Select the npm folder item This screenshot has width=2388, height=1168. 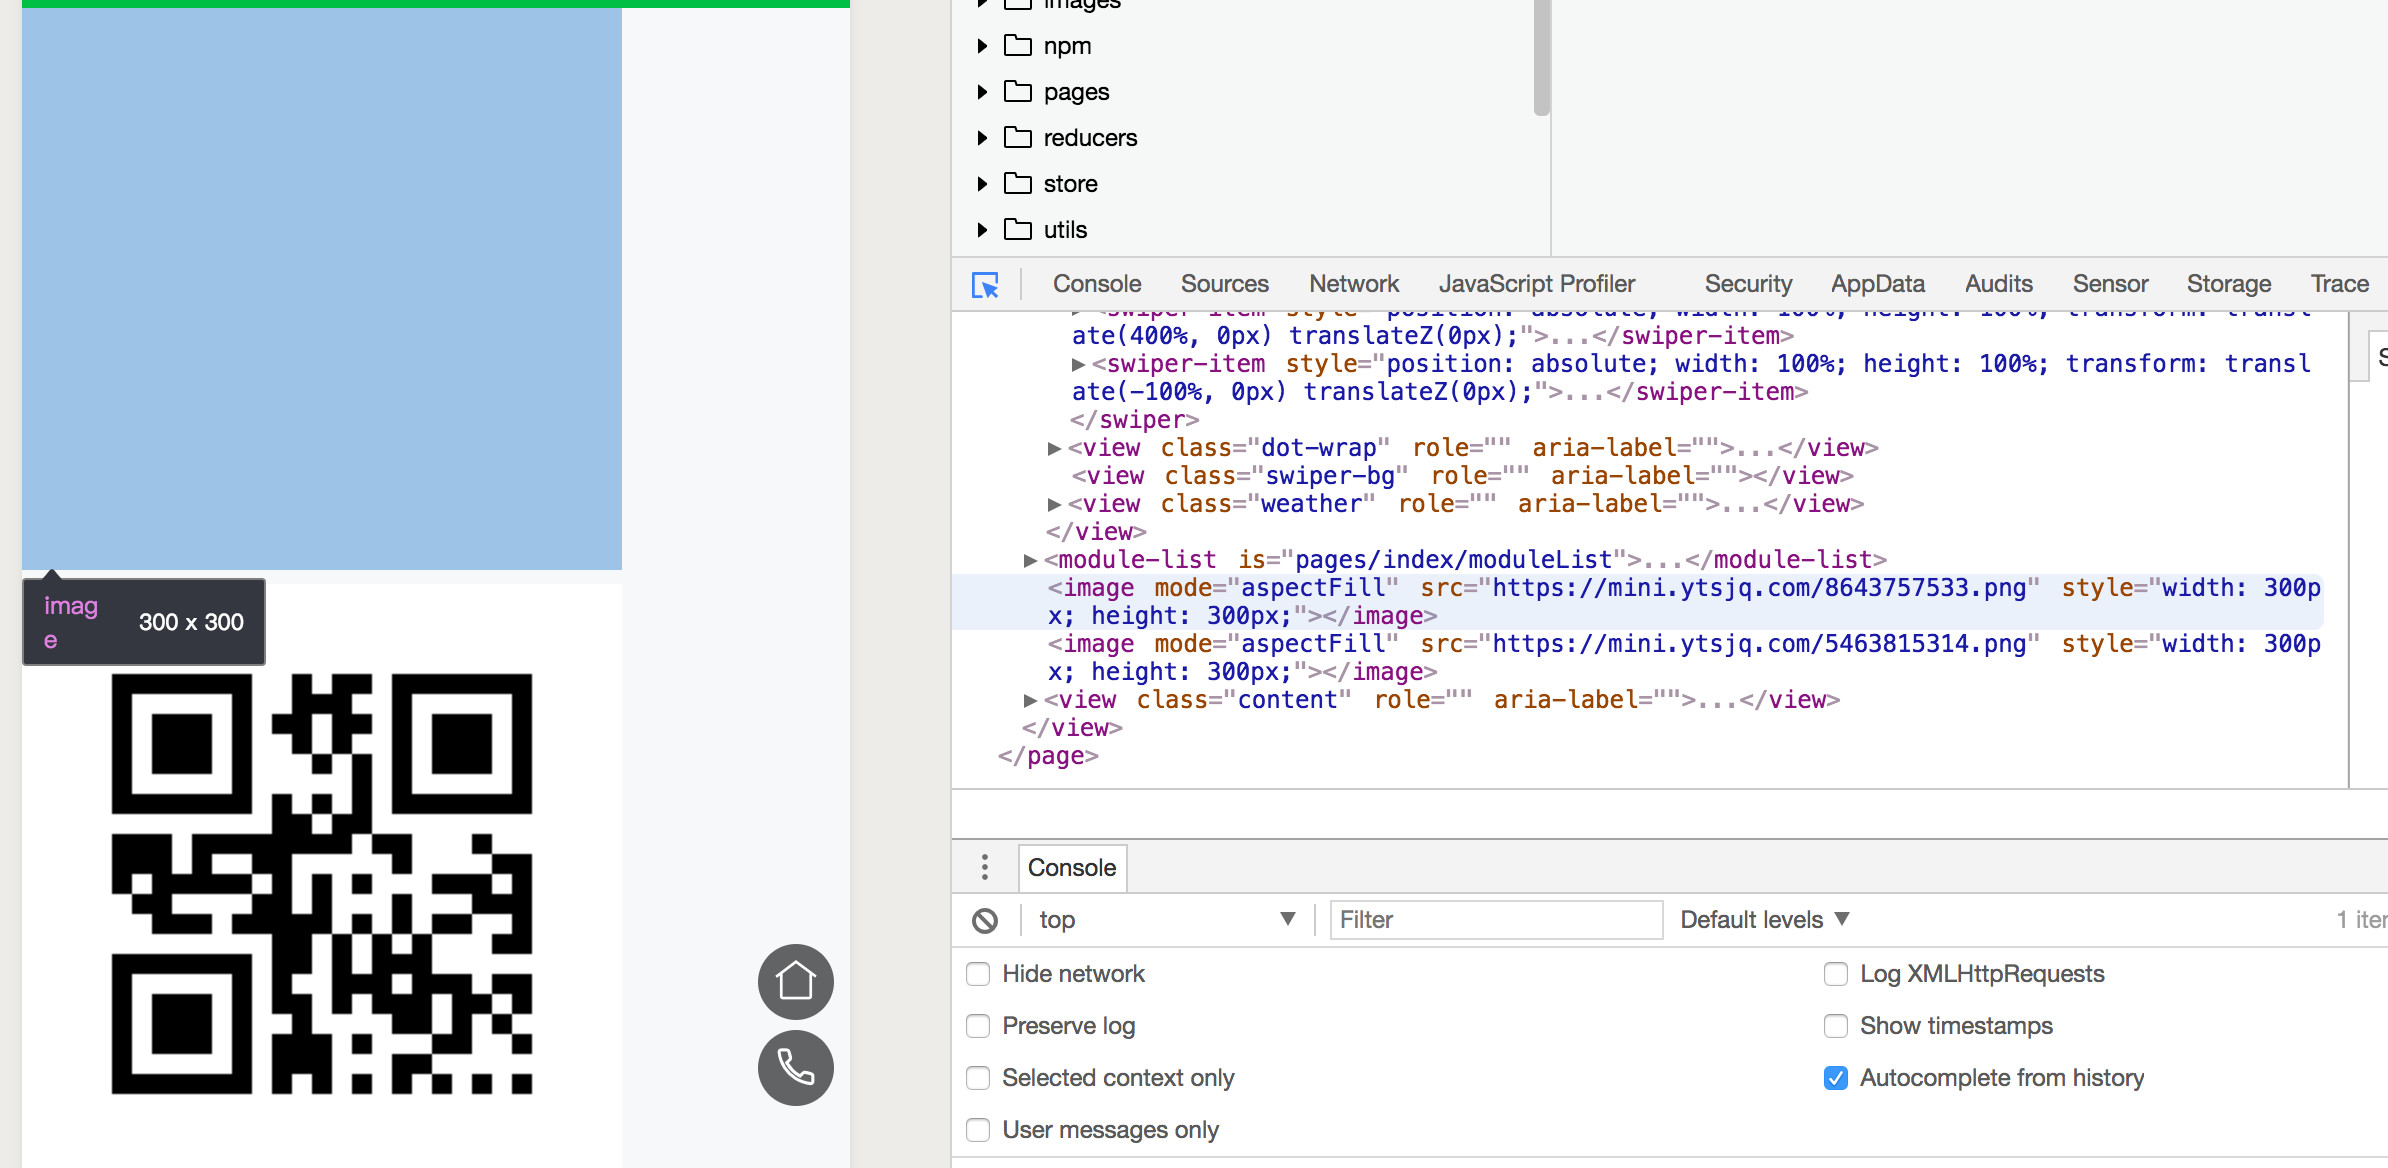coord(1066,46)
